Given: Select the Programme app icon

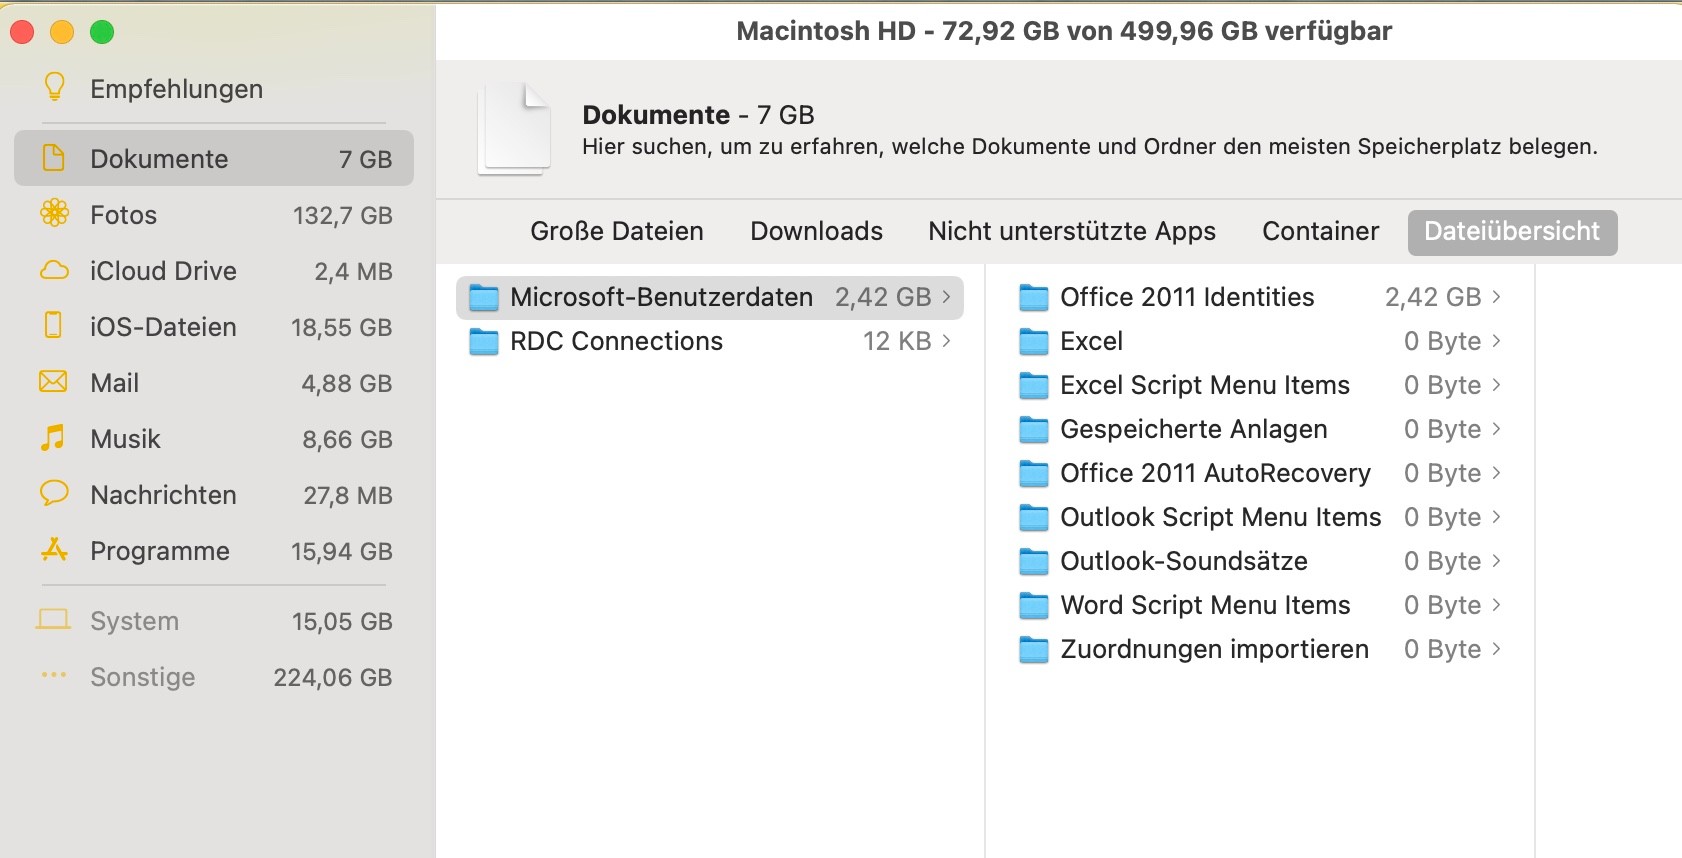Looking at the screenshot, I should coord(54,550).
